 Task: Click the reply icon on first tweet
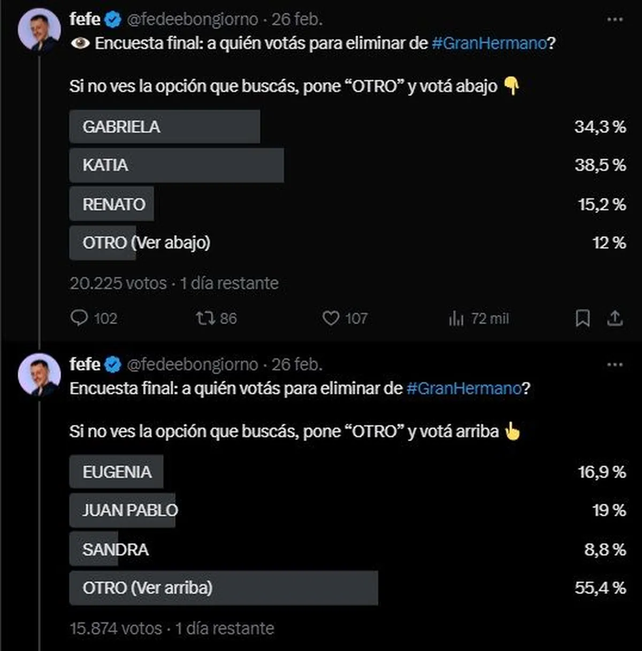coord(81,318)
